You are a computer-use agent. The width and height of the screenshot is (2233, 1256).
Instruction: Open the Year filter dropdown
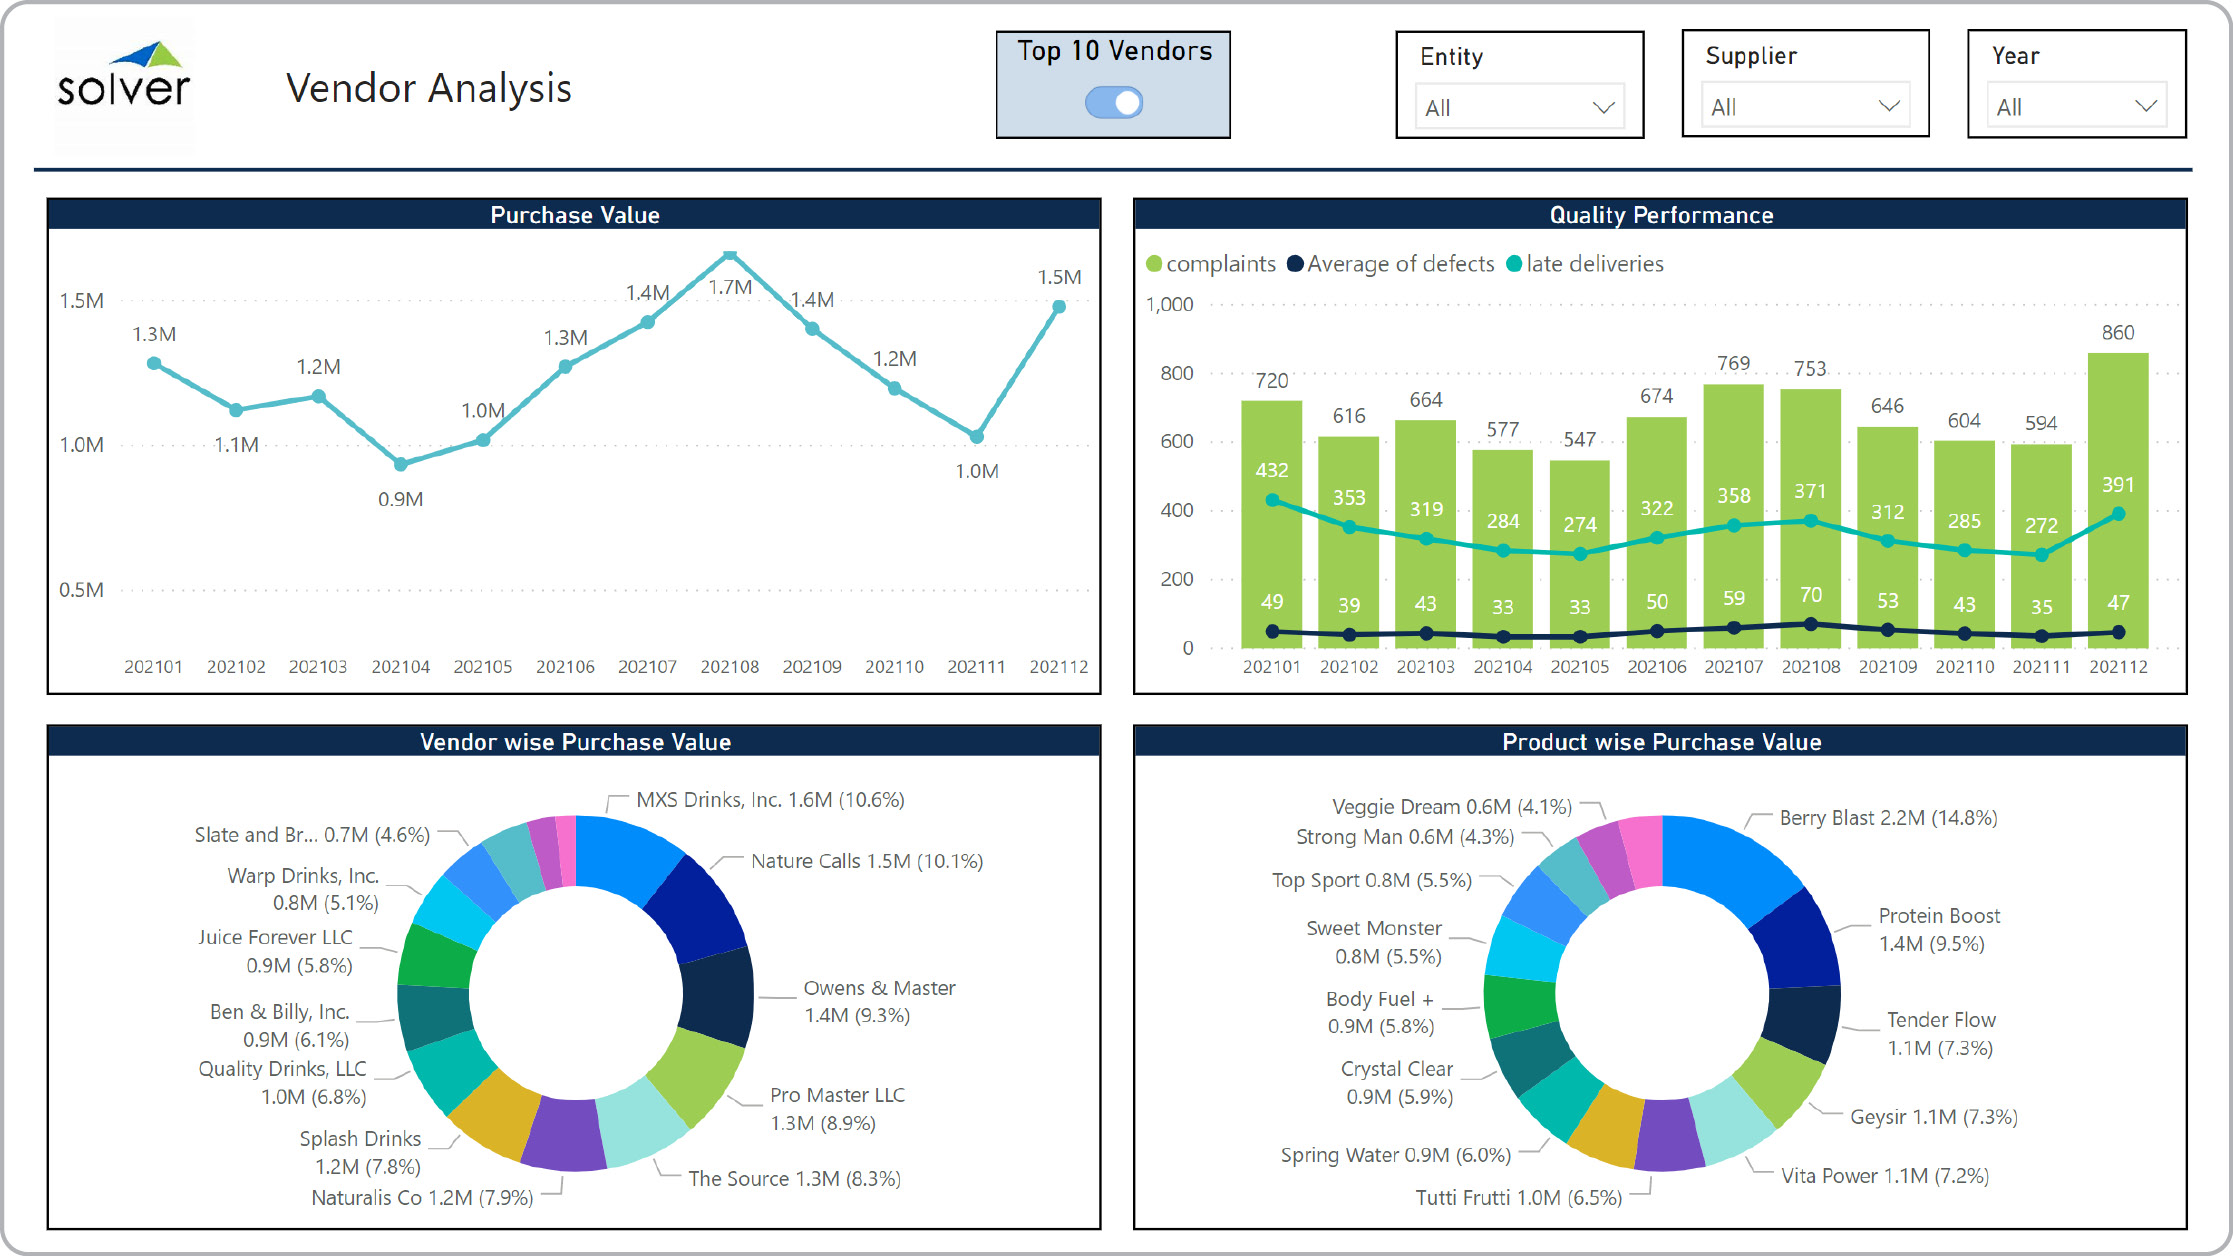2075,106
